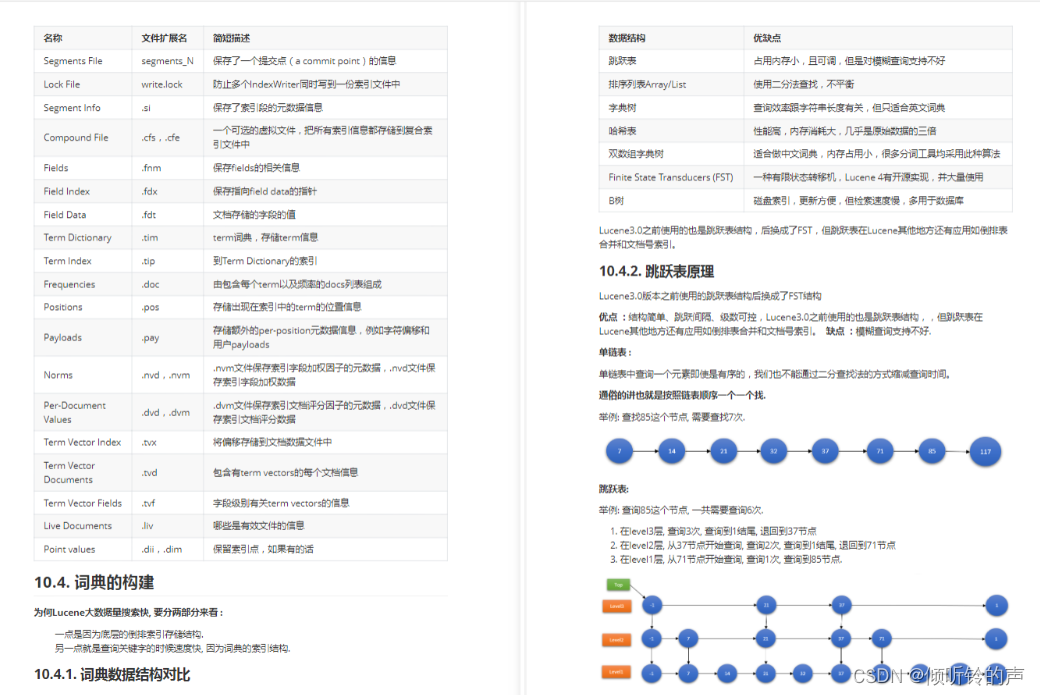Select the 'Term Vector Fields' cell

83,503
